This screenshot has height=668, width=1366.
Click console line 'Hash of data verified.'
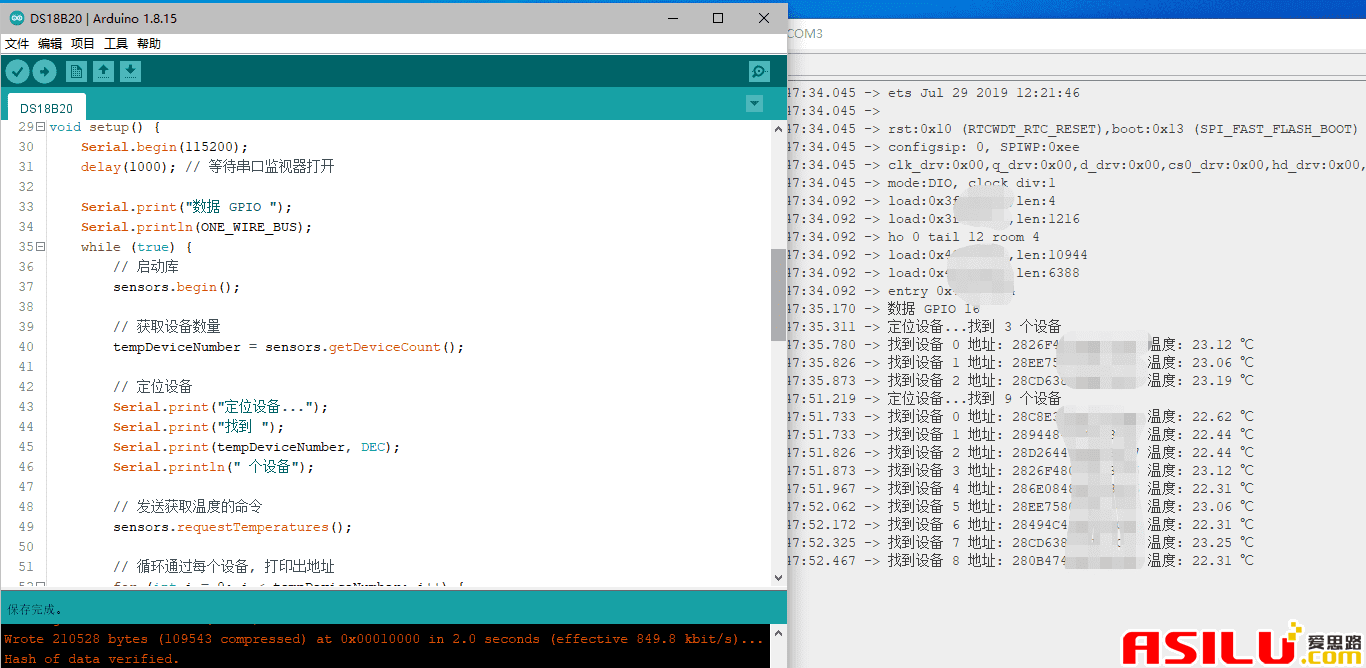pyautogui.click(x=91, y=659)
